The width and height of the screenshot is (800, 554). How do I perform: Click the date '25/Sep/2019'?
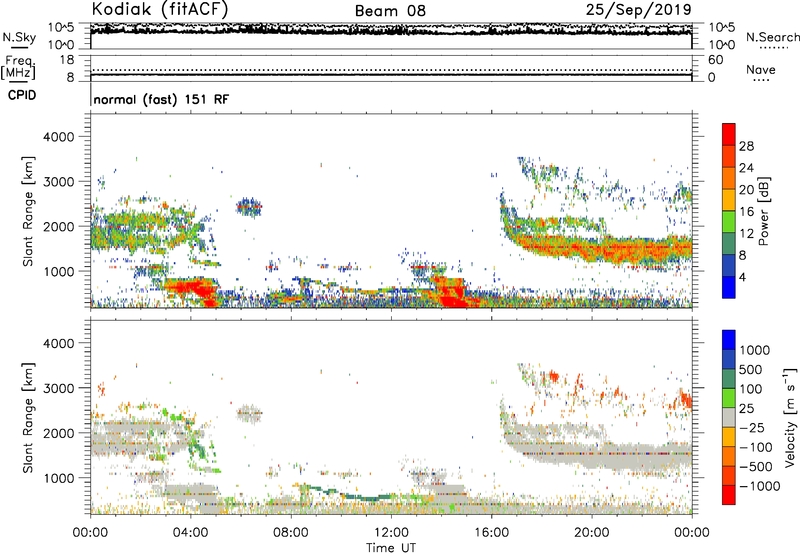tap(638, 9)
